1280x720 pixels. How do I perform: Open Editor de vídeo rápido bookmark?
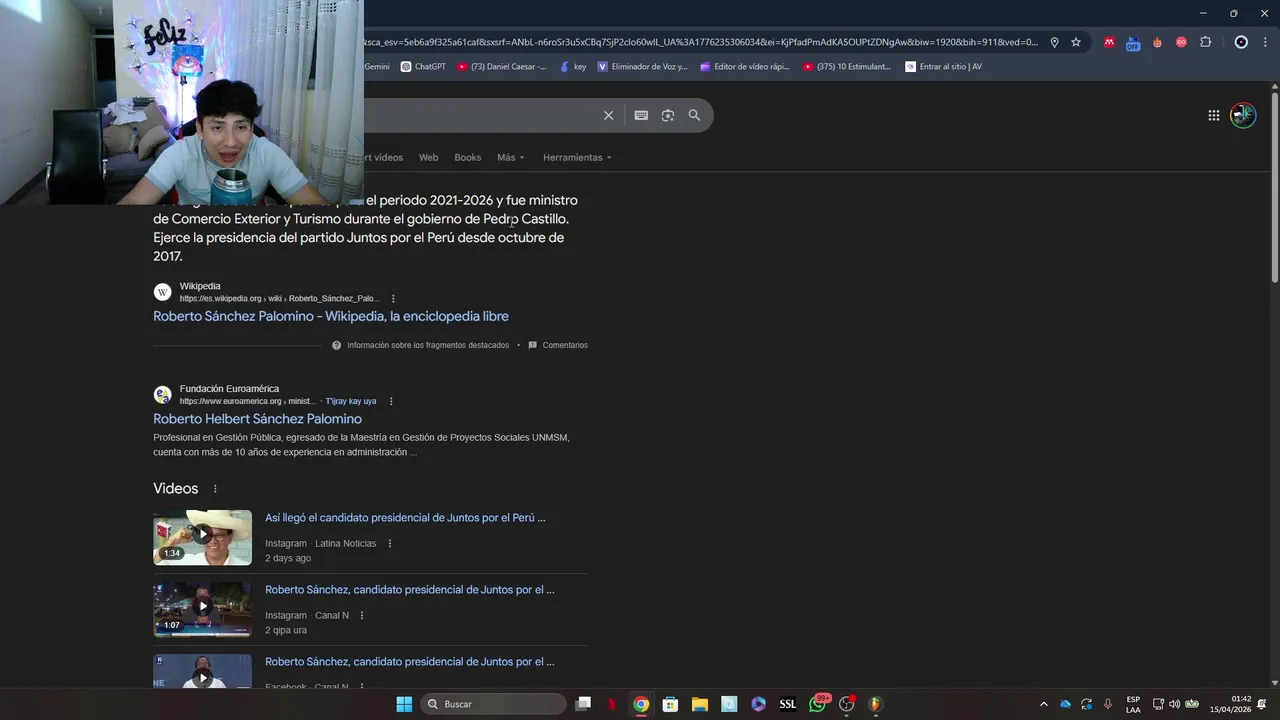point(745,67)
